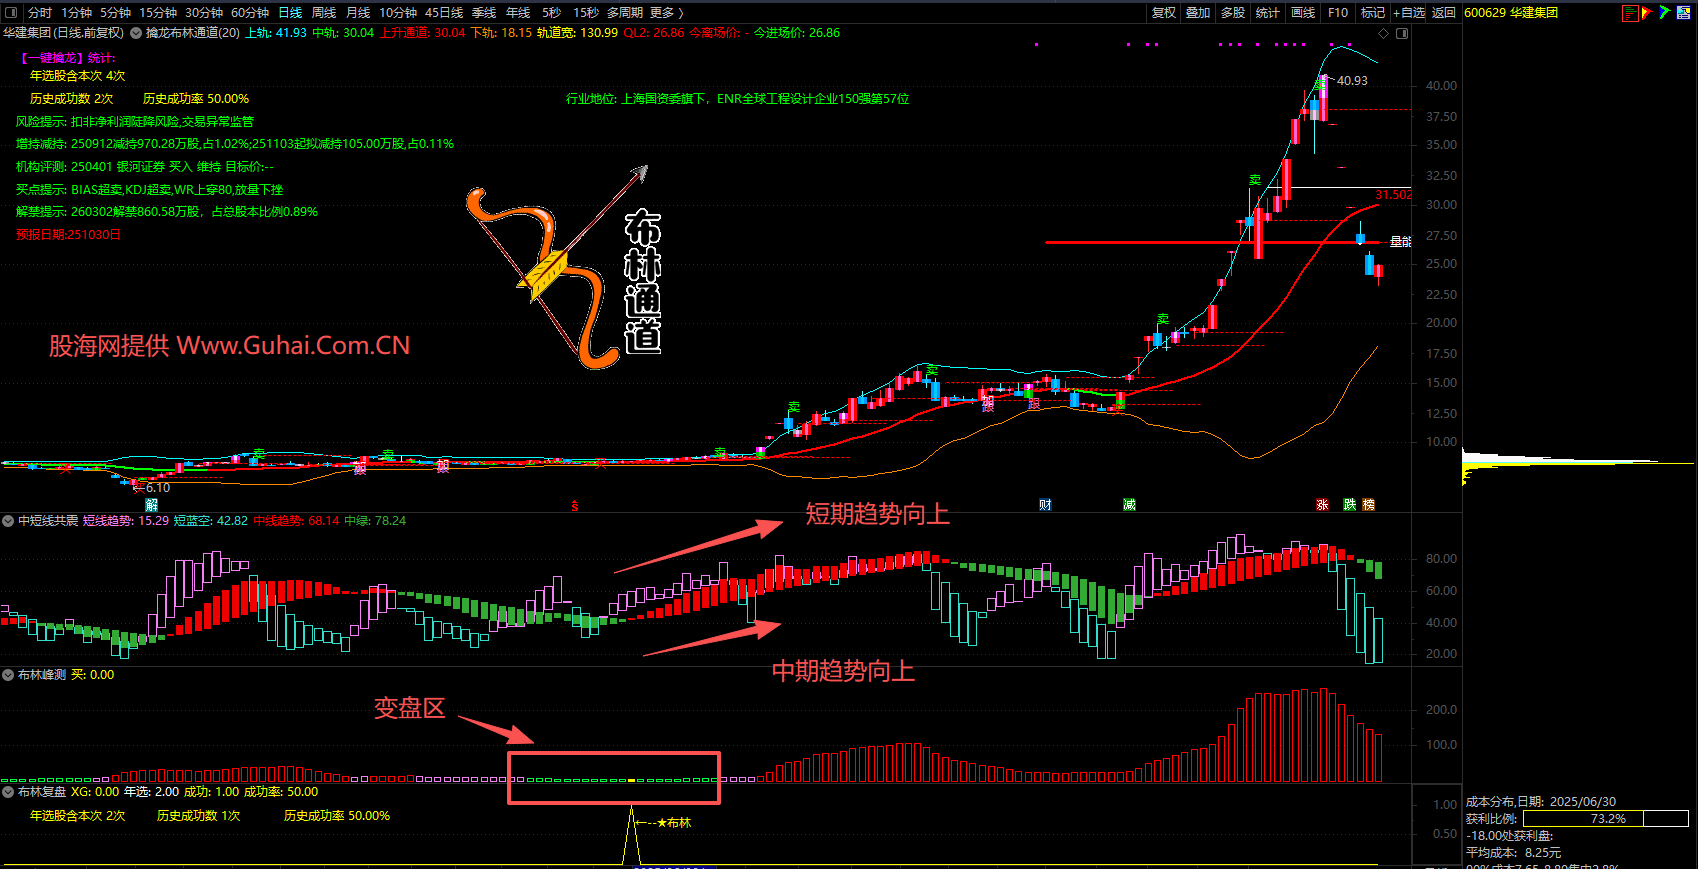Click the '财' financial event marker
The width and height of the screenshot is (1698, 869).
[x=1045, y=505]
